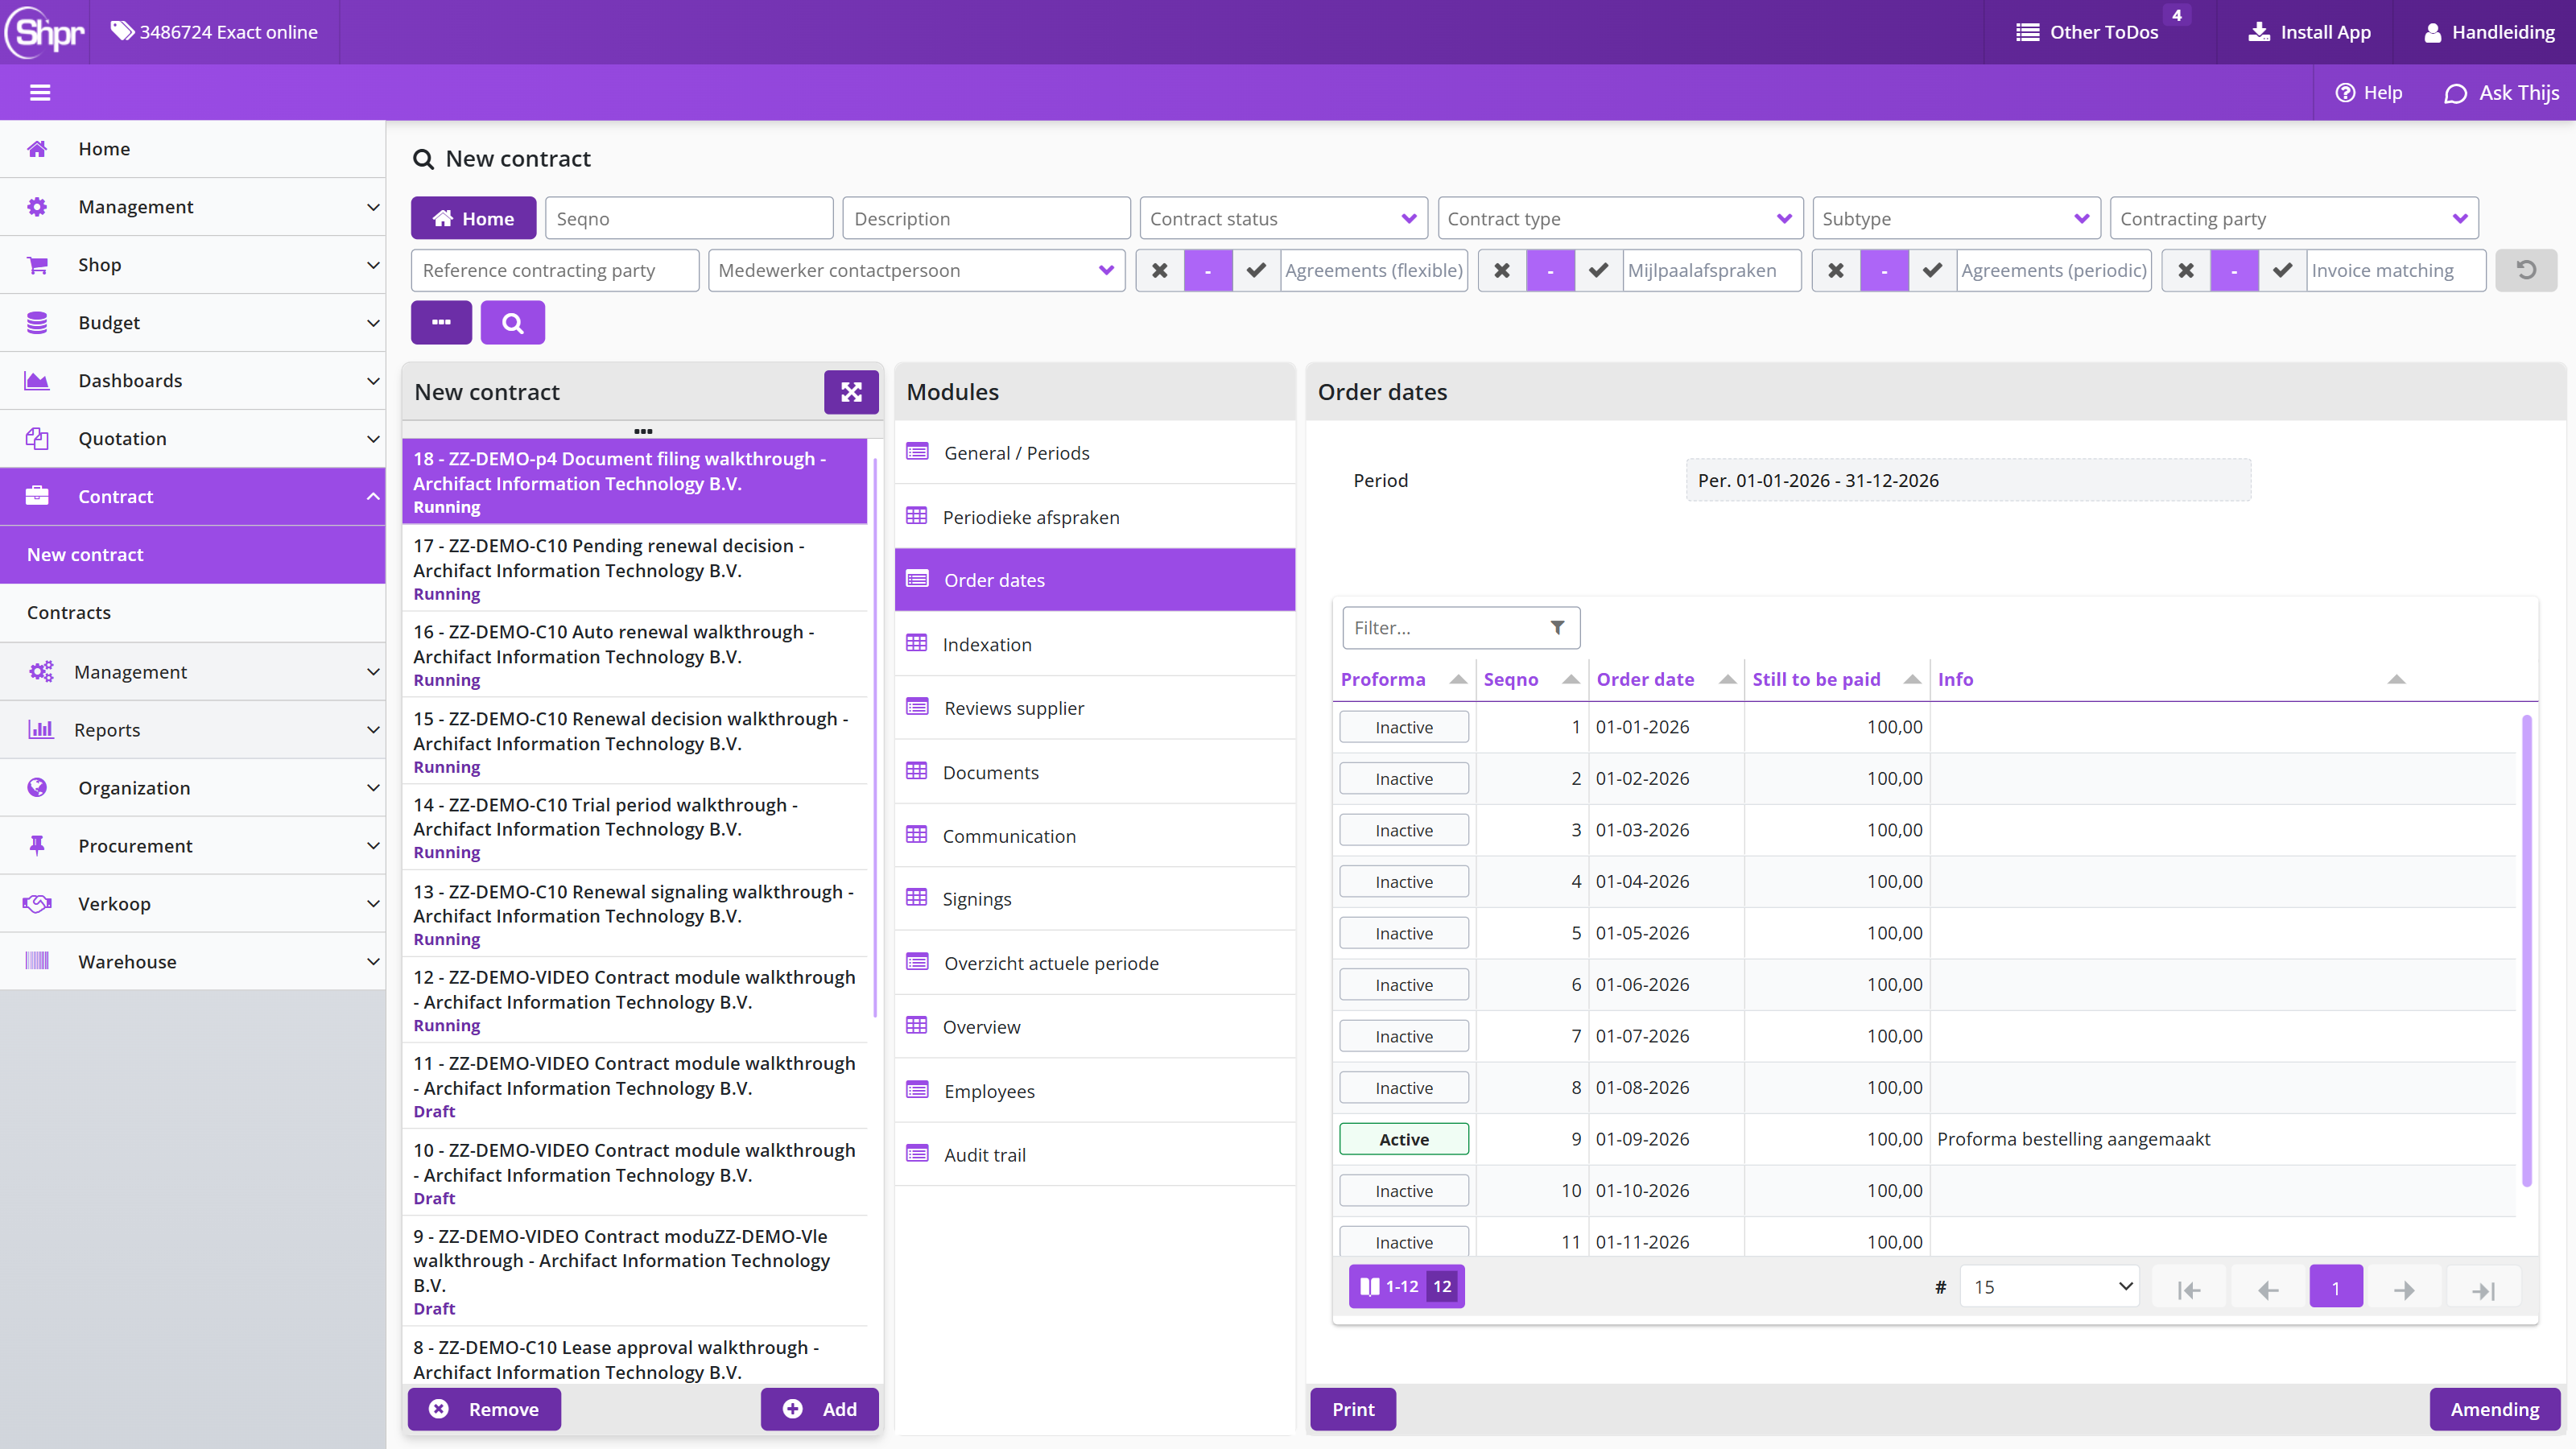2576x1449 pixels.
Task: Expand New contract panel to fullscreen
Action: point(851,392)
